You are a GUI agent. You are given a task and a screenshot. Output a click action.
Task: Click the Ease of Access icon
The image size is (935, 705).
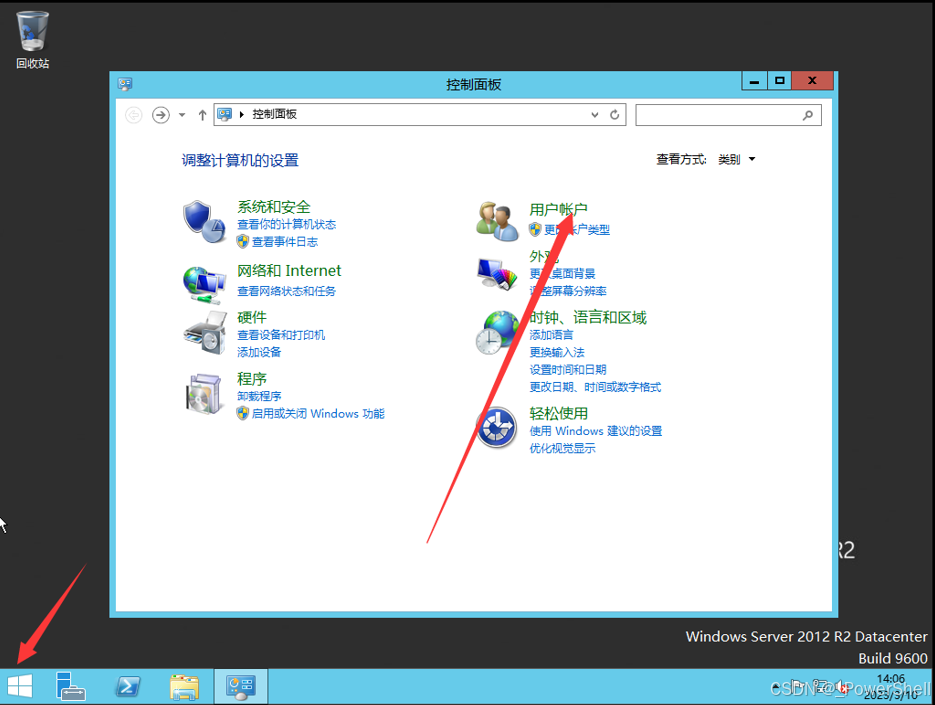tap(496, 427)
